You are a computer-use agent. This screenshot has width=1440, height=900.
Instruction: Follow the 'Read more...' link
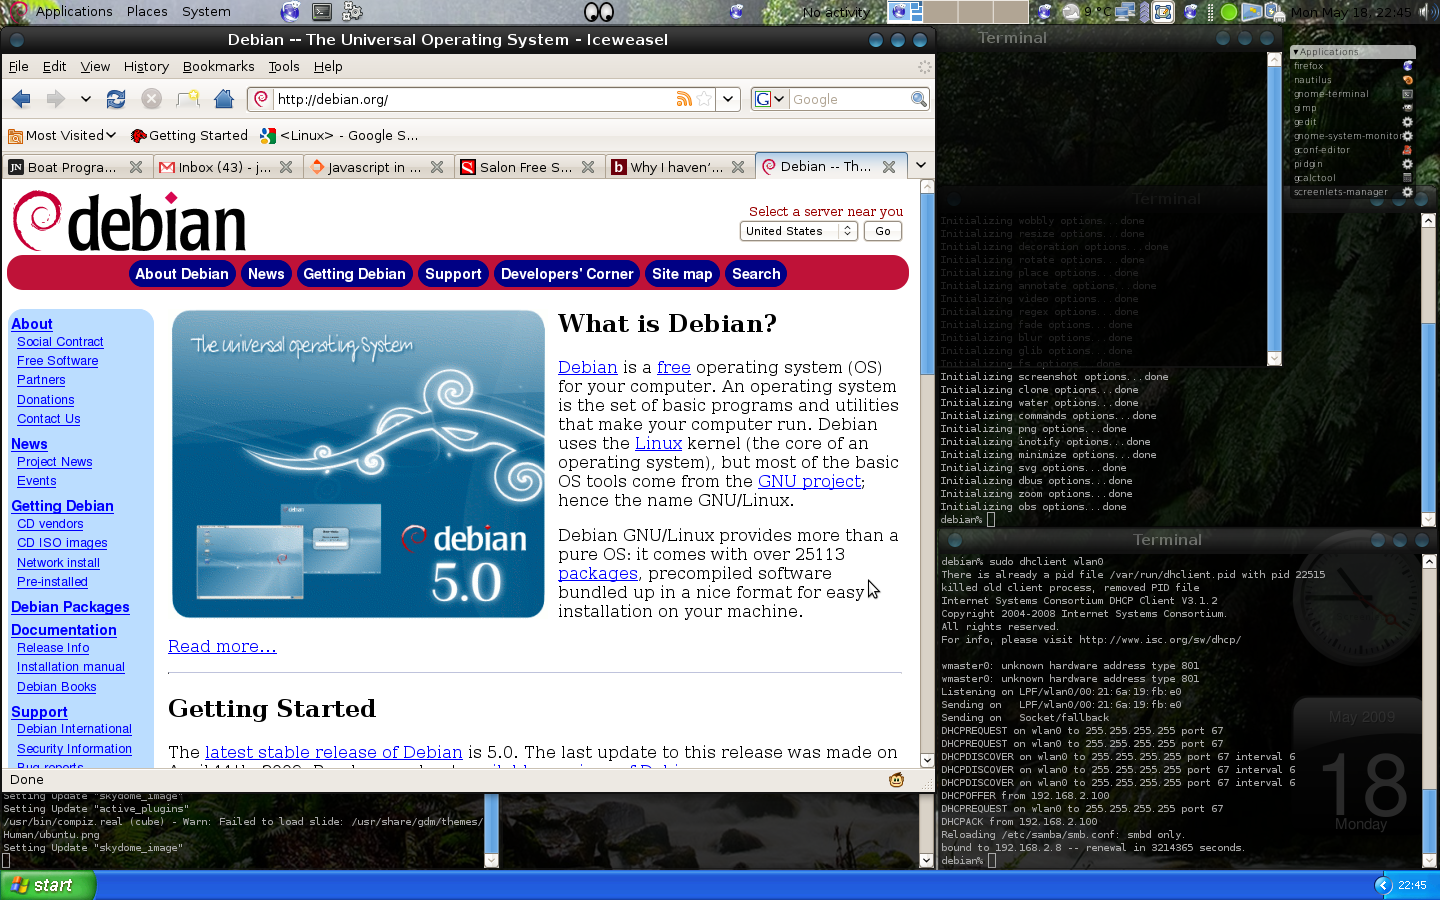click(x=222, y=647)
